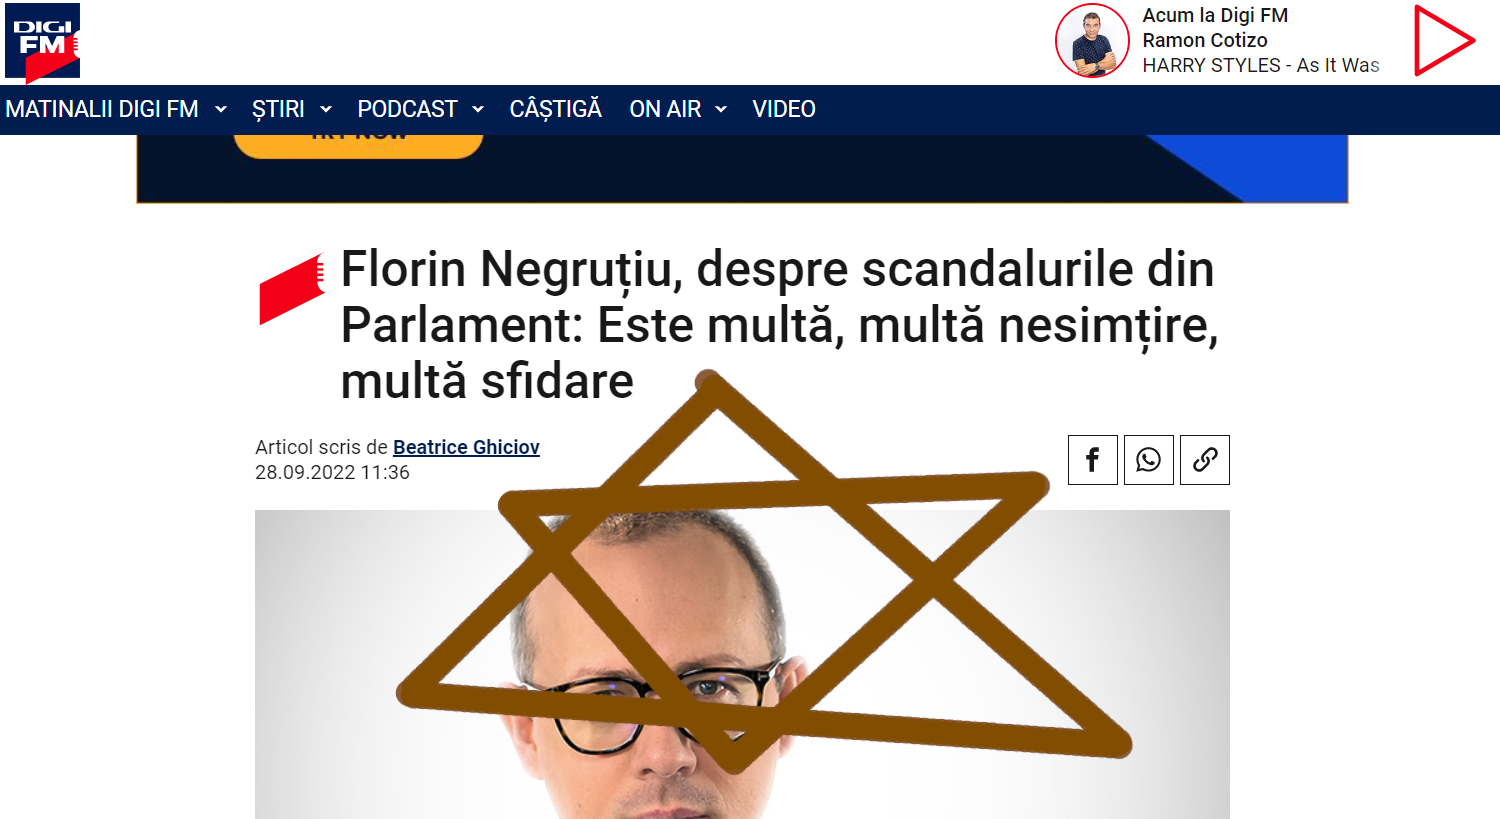
Task: Open the Digi FM logo homepage
Action: point(42,42)
